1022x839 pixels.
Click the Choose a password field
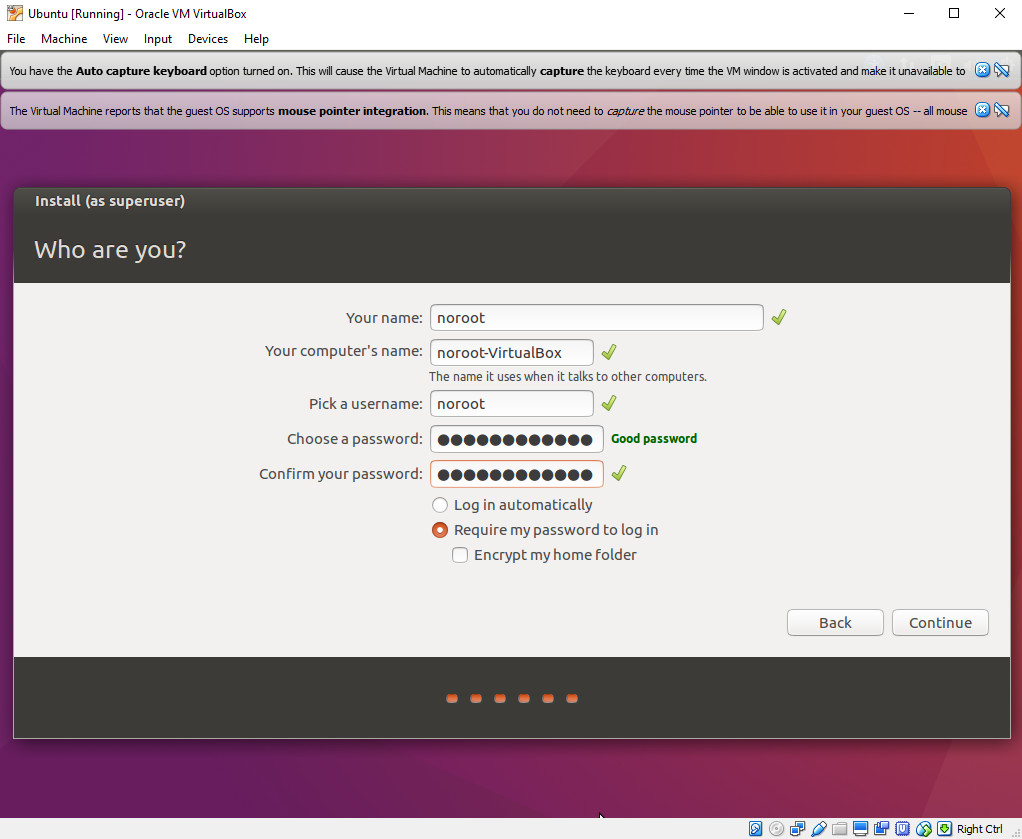516,439
